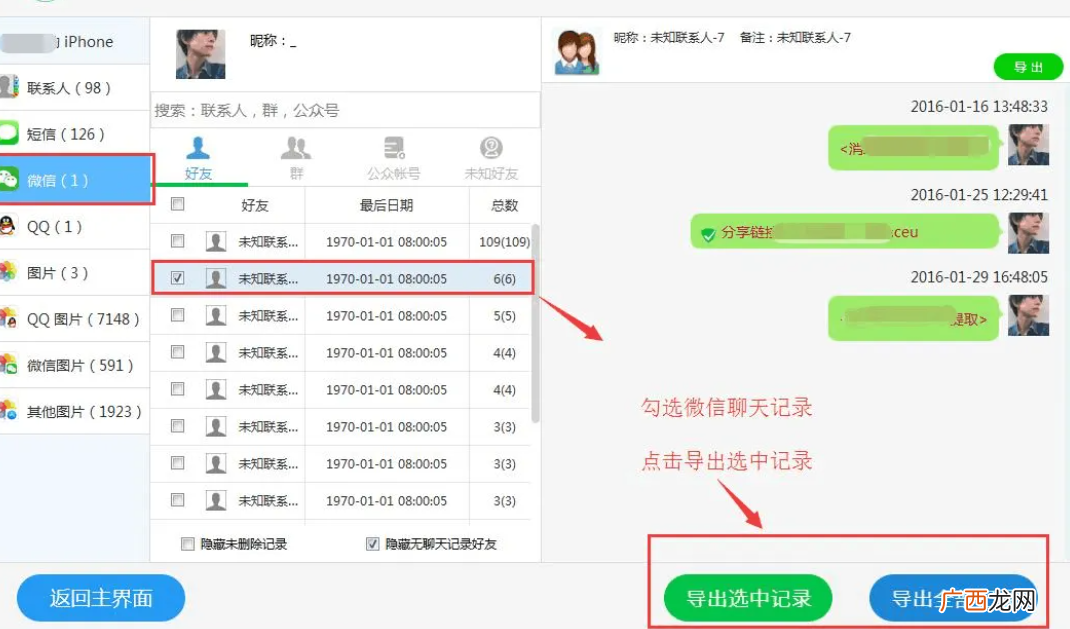Select the 5(5) count cell
Viewport: 1070px width, 629px height.
coord(504,316)
